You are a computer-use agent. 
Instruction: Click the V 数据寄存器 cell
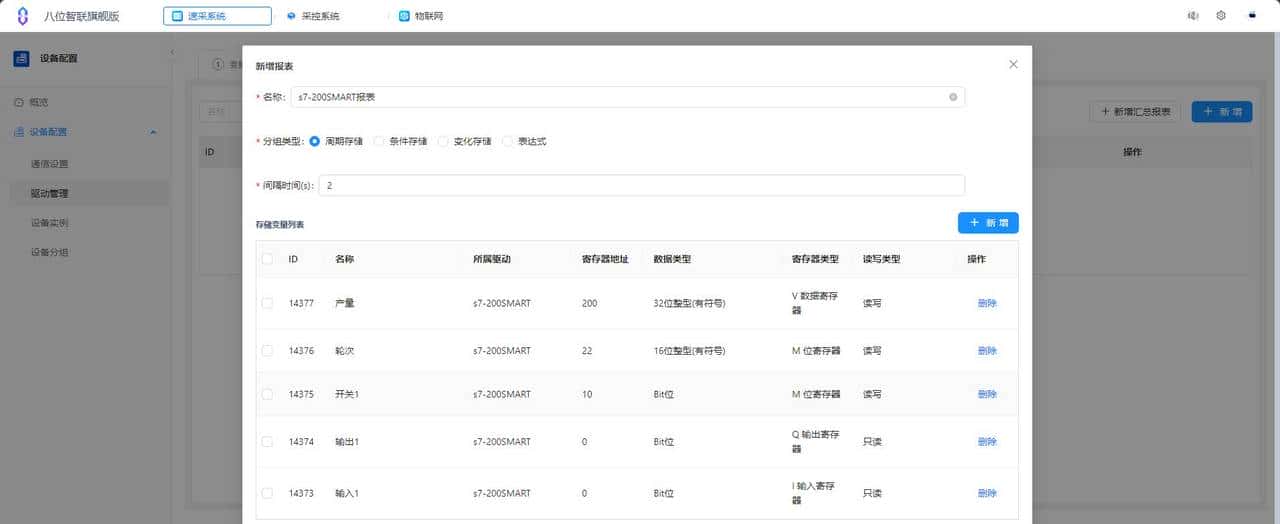coord(816,303)
